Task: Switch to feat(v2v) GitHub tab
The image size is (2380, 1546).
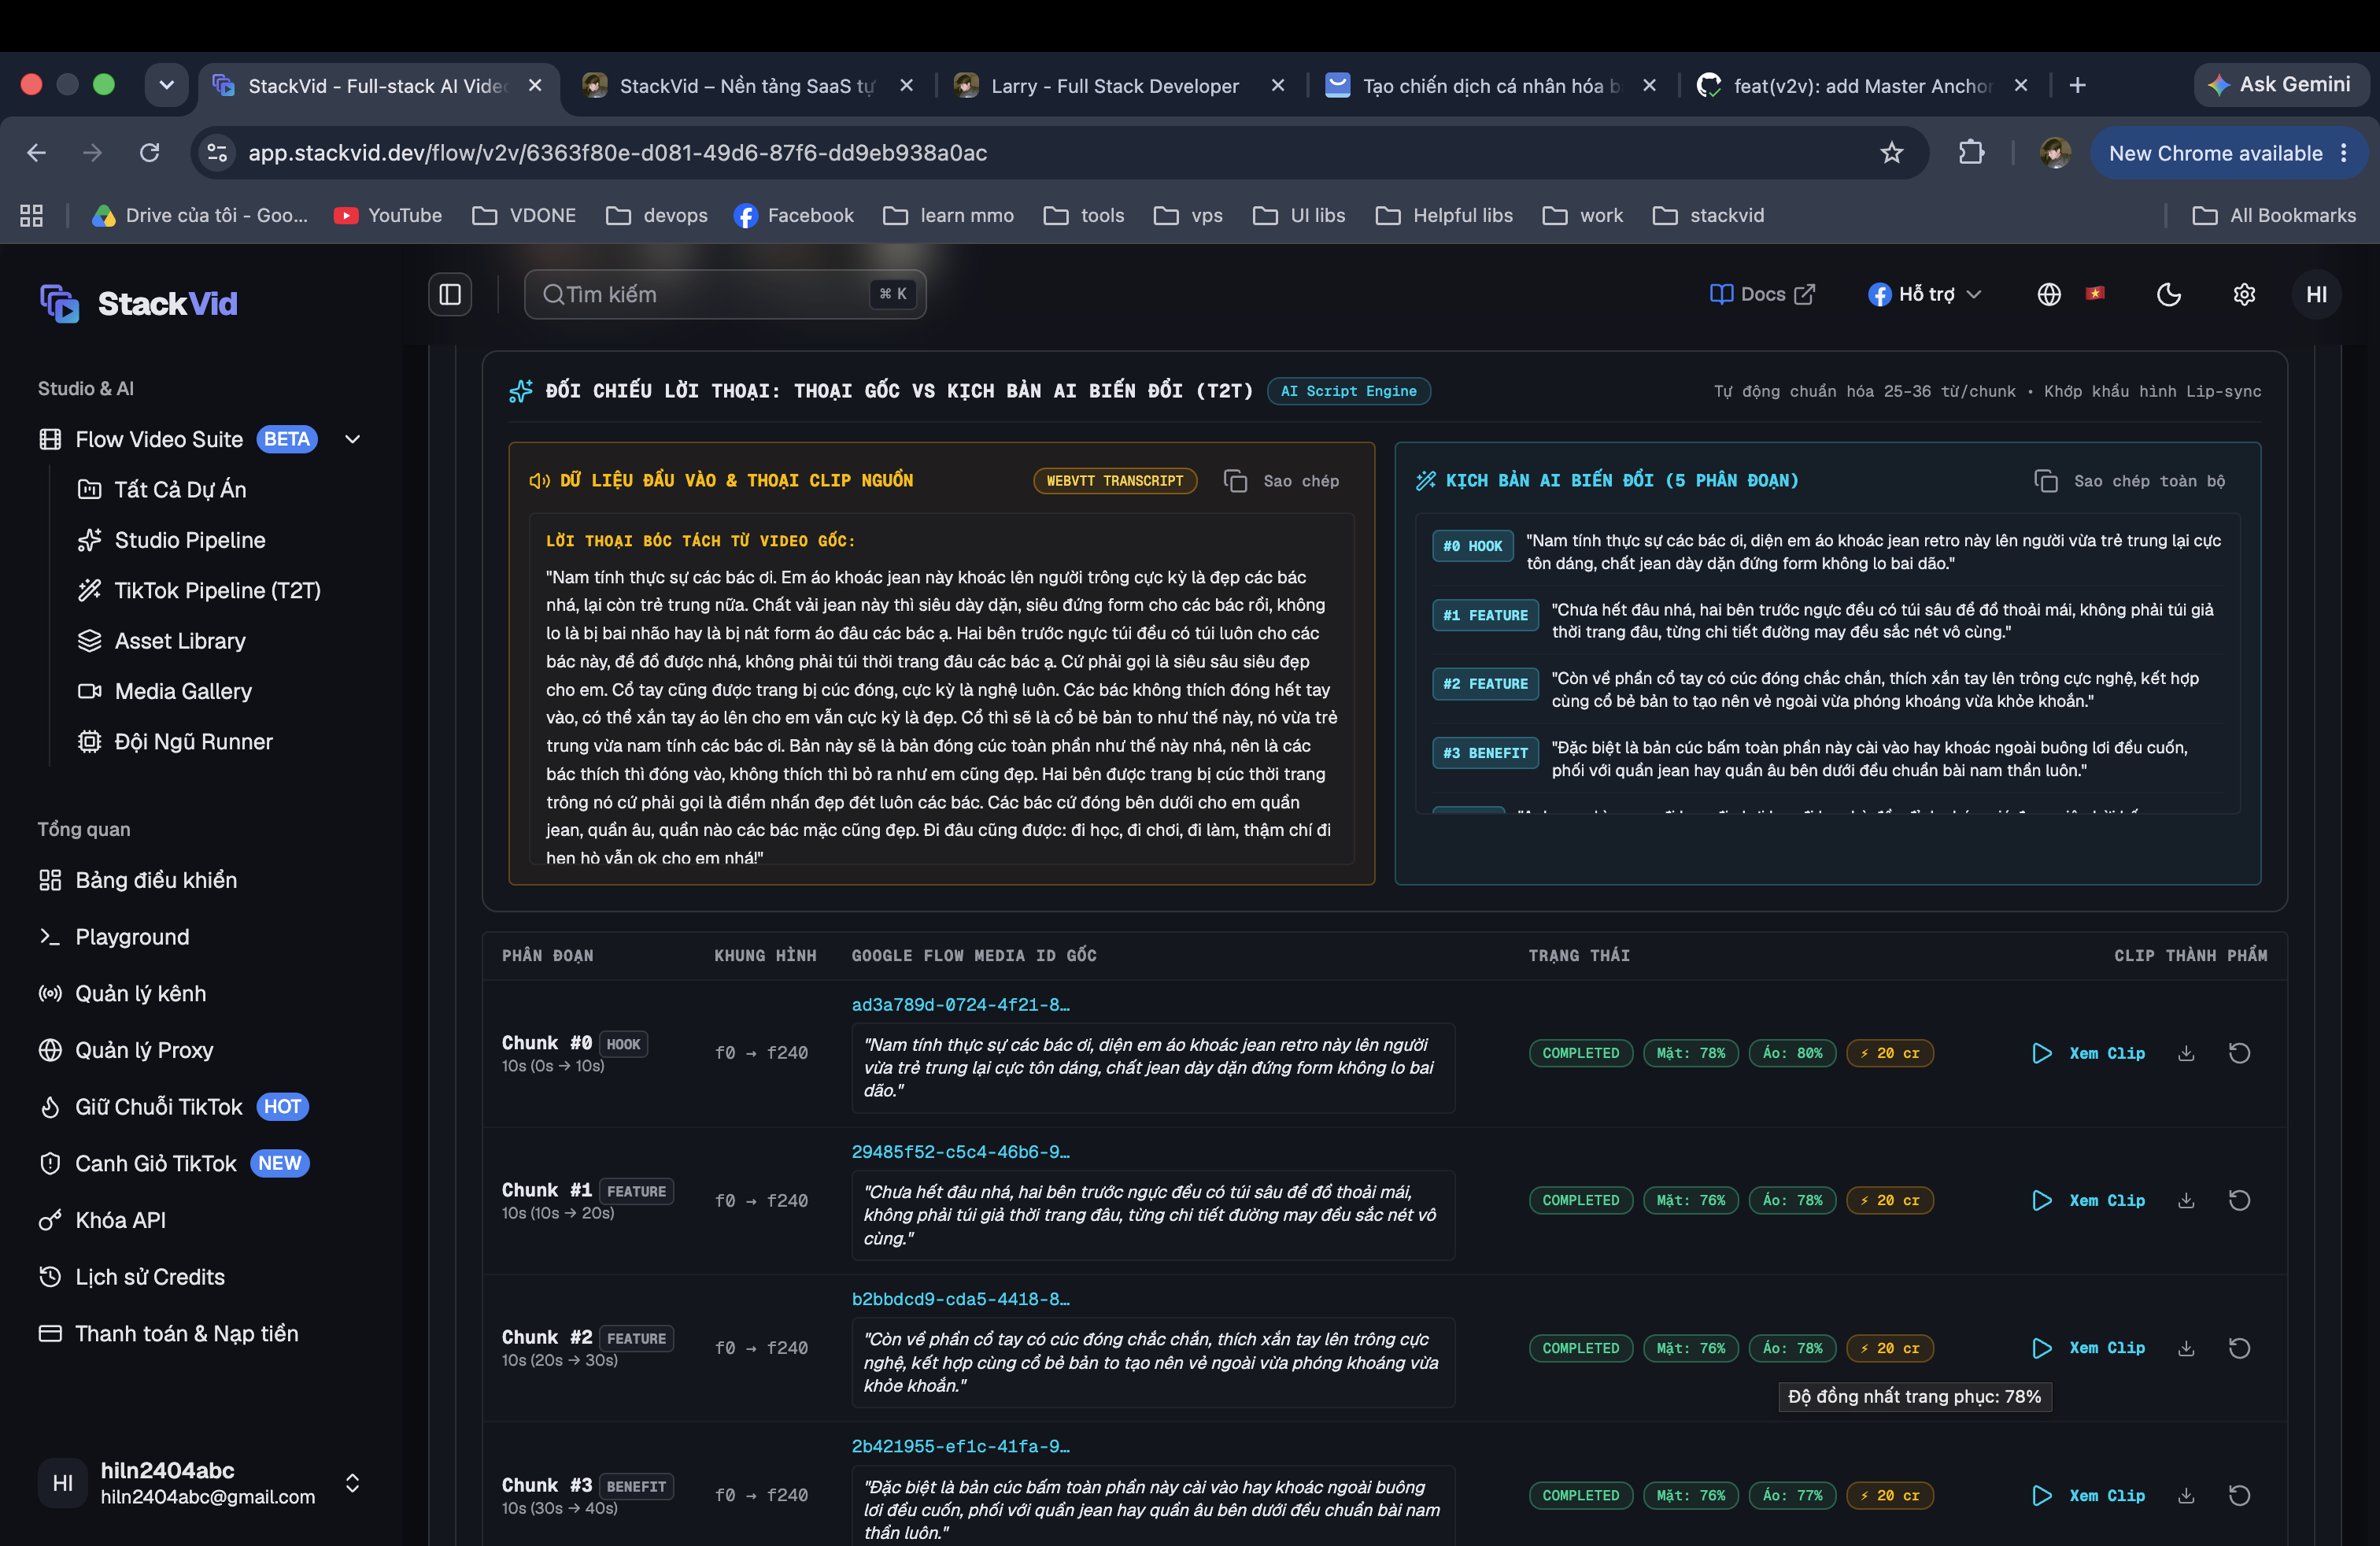Action: point(1862,86)
